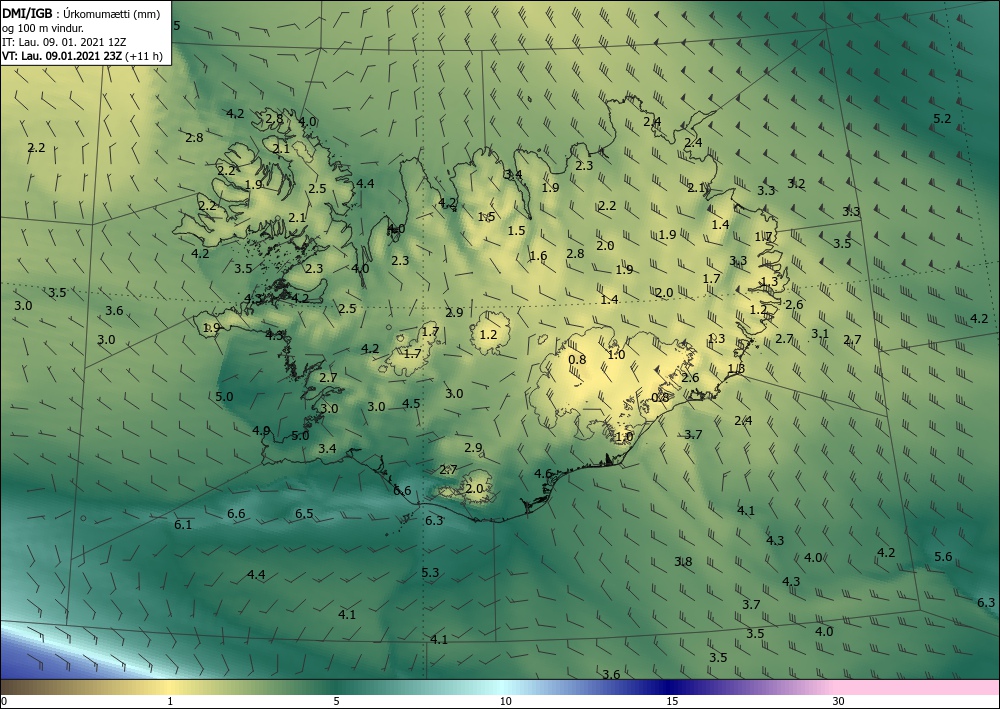
Task: Select the 3.1 value off the east coast
Action: coord(820,333)
